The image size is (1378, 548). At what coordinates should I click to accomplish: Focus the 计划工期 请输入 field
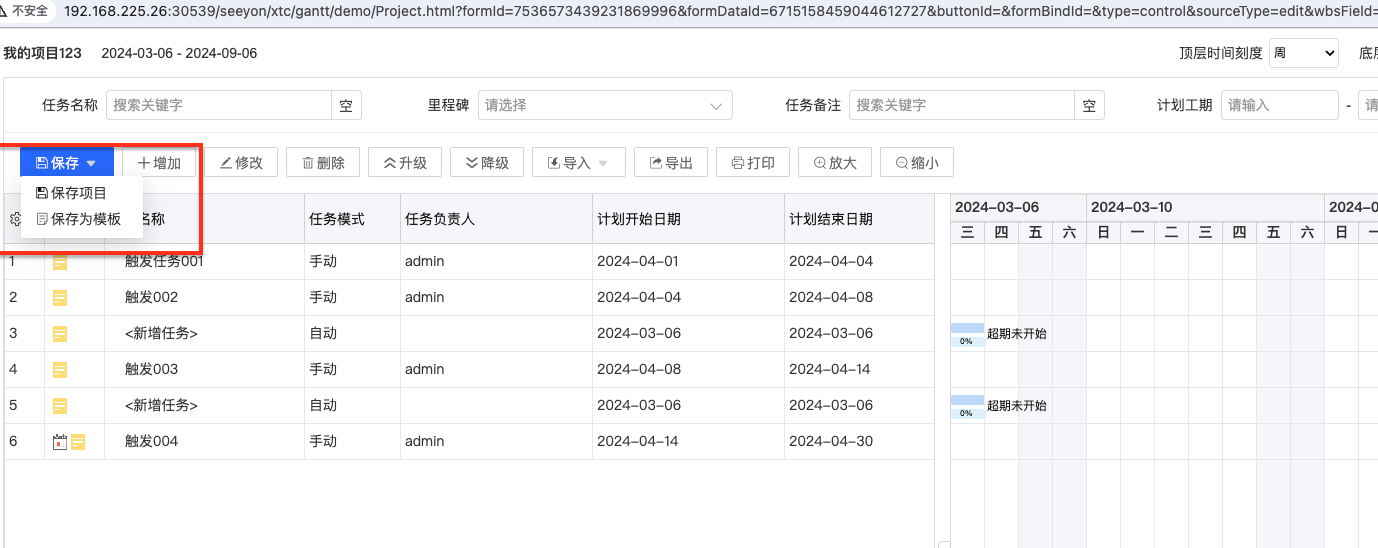(x=1279, y=105)
